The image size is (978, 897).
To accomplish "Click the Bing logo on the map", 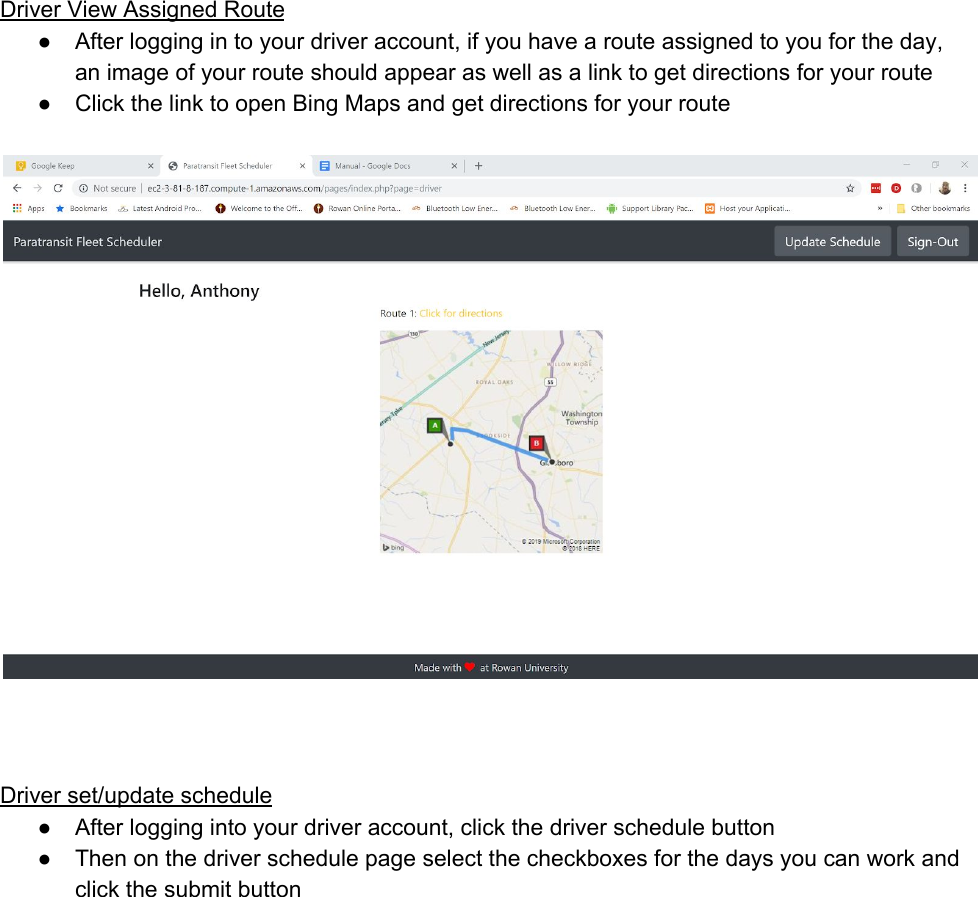I will (x=394, y=547).
